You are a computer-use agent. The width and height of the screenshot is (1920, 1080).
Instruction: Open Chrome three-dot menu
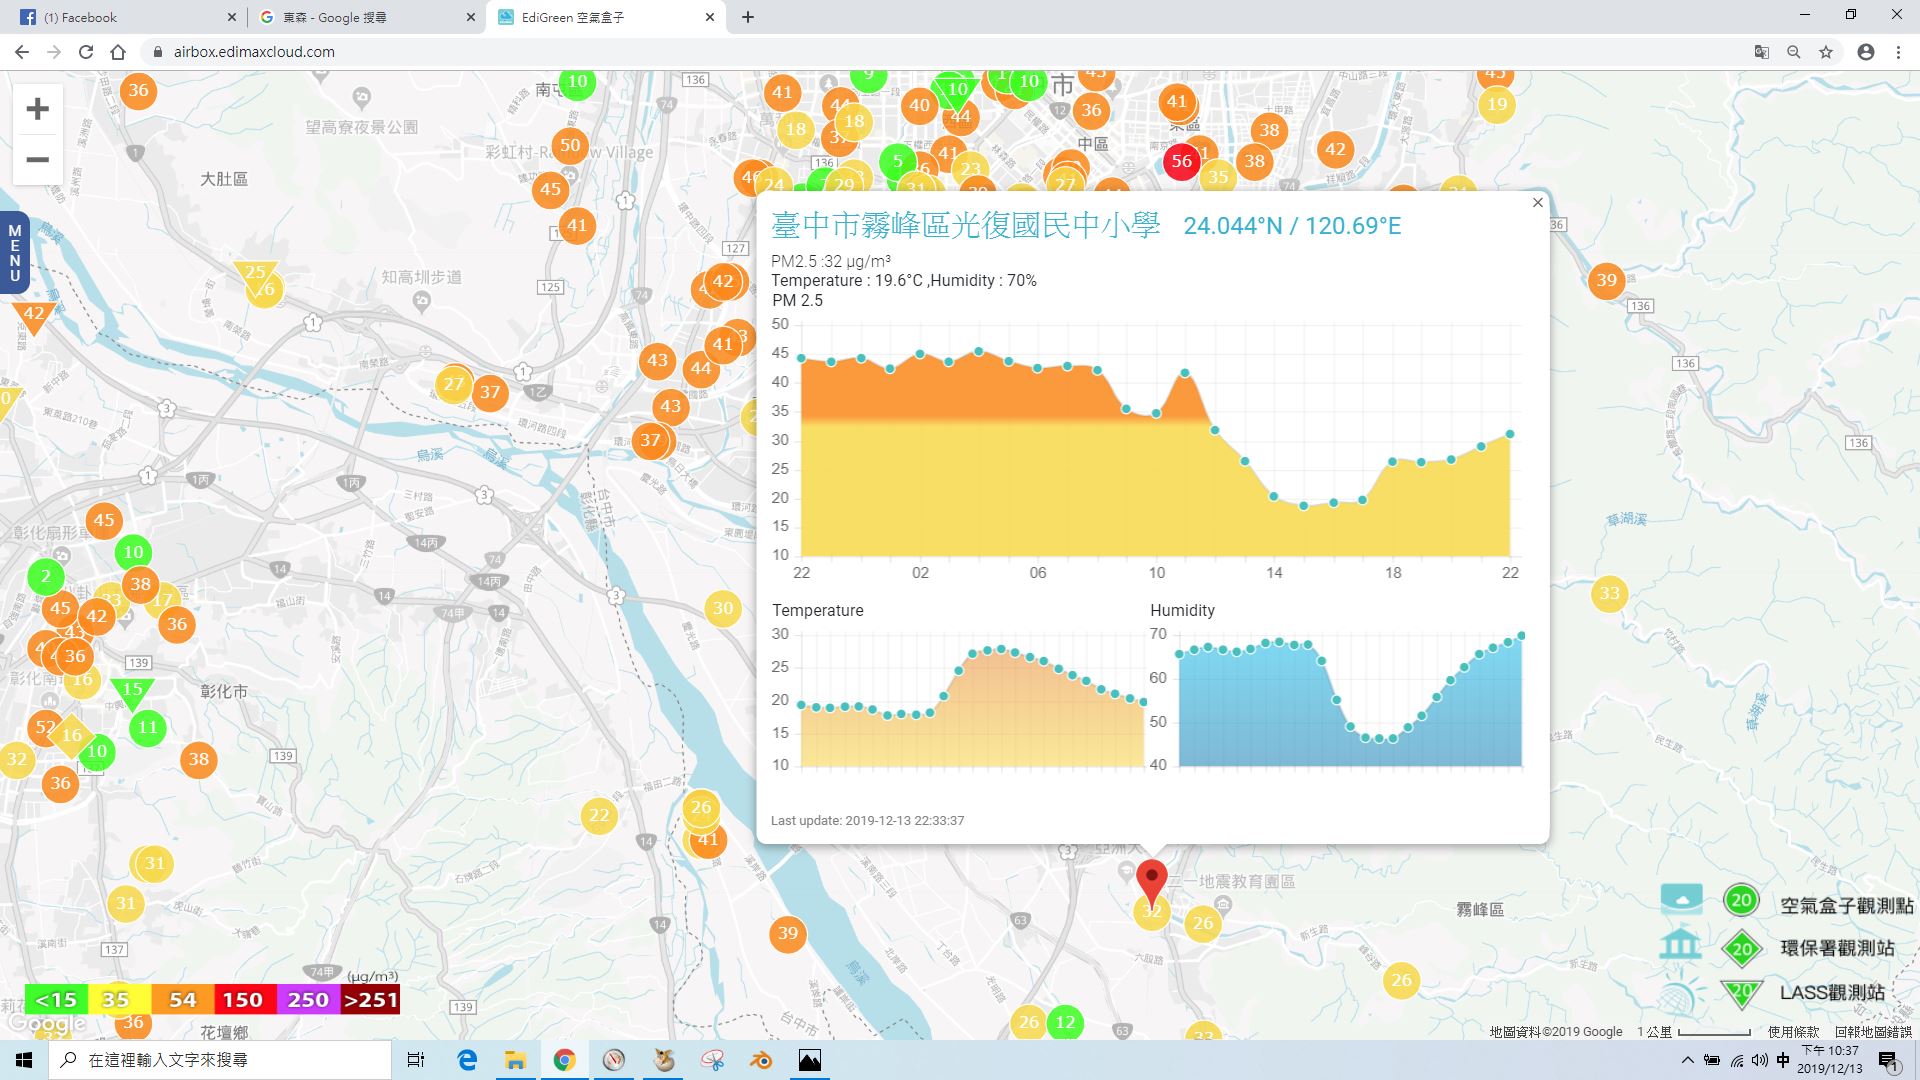tap(1898, 52)
